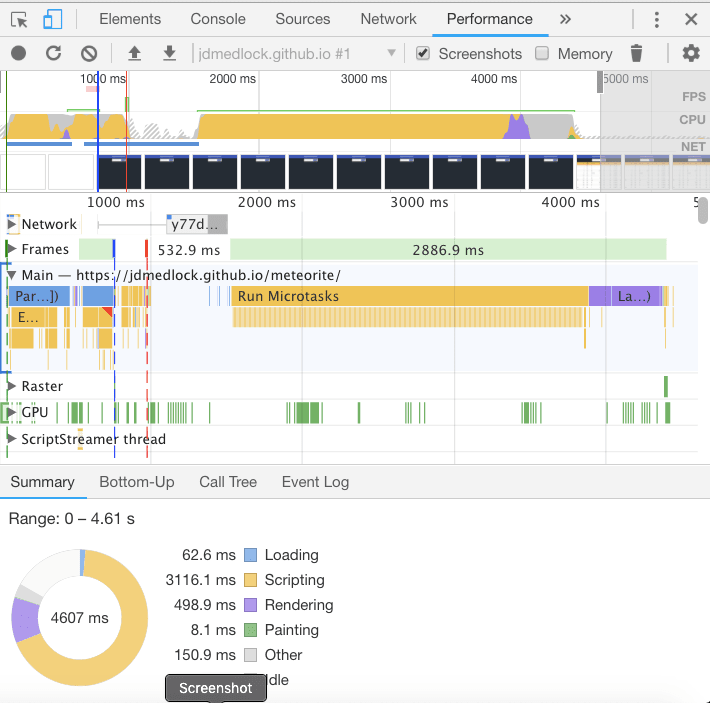Select the Par...]) parse event bar
This screenshot has width=710, height=703.
click(39, 296)
